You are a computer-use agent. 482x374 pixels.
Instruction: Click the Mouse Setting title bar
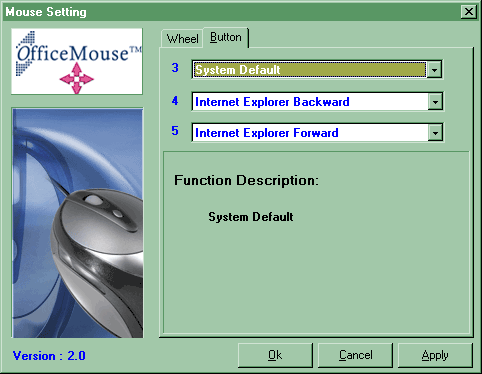click(x=232, y=12)
